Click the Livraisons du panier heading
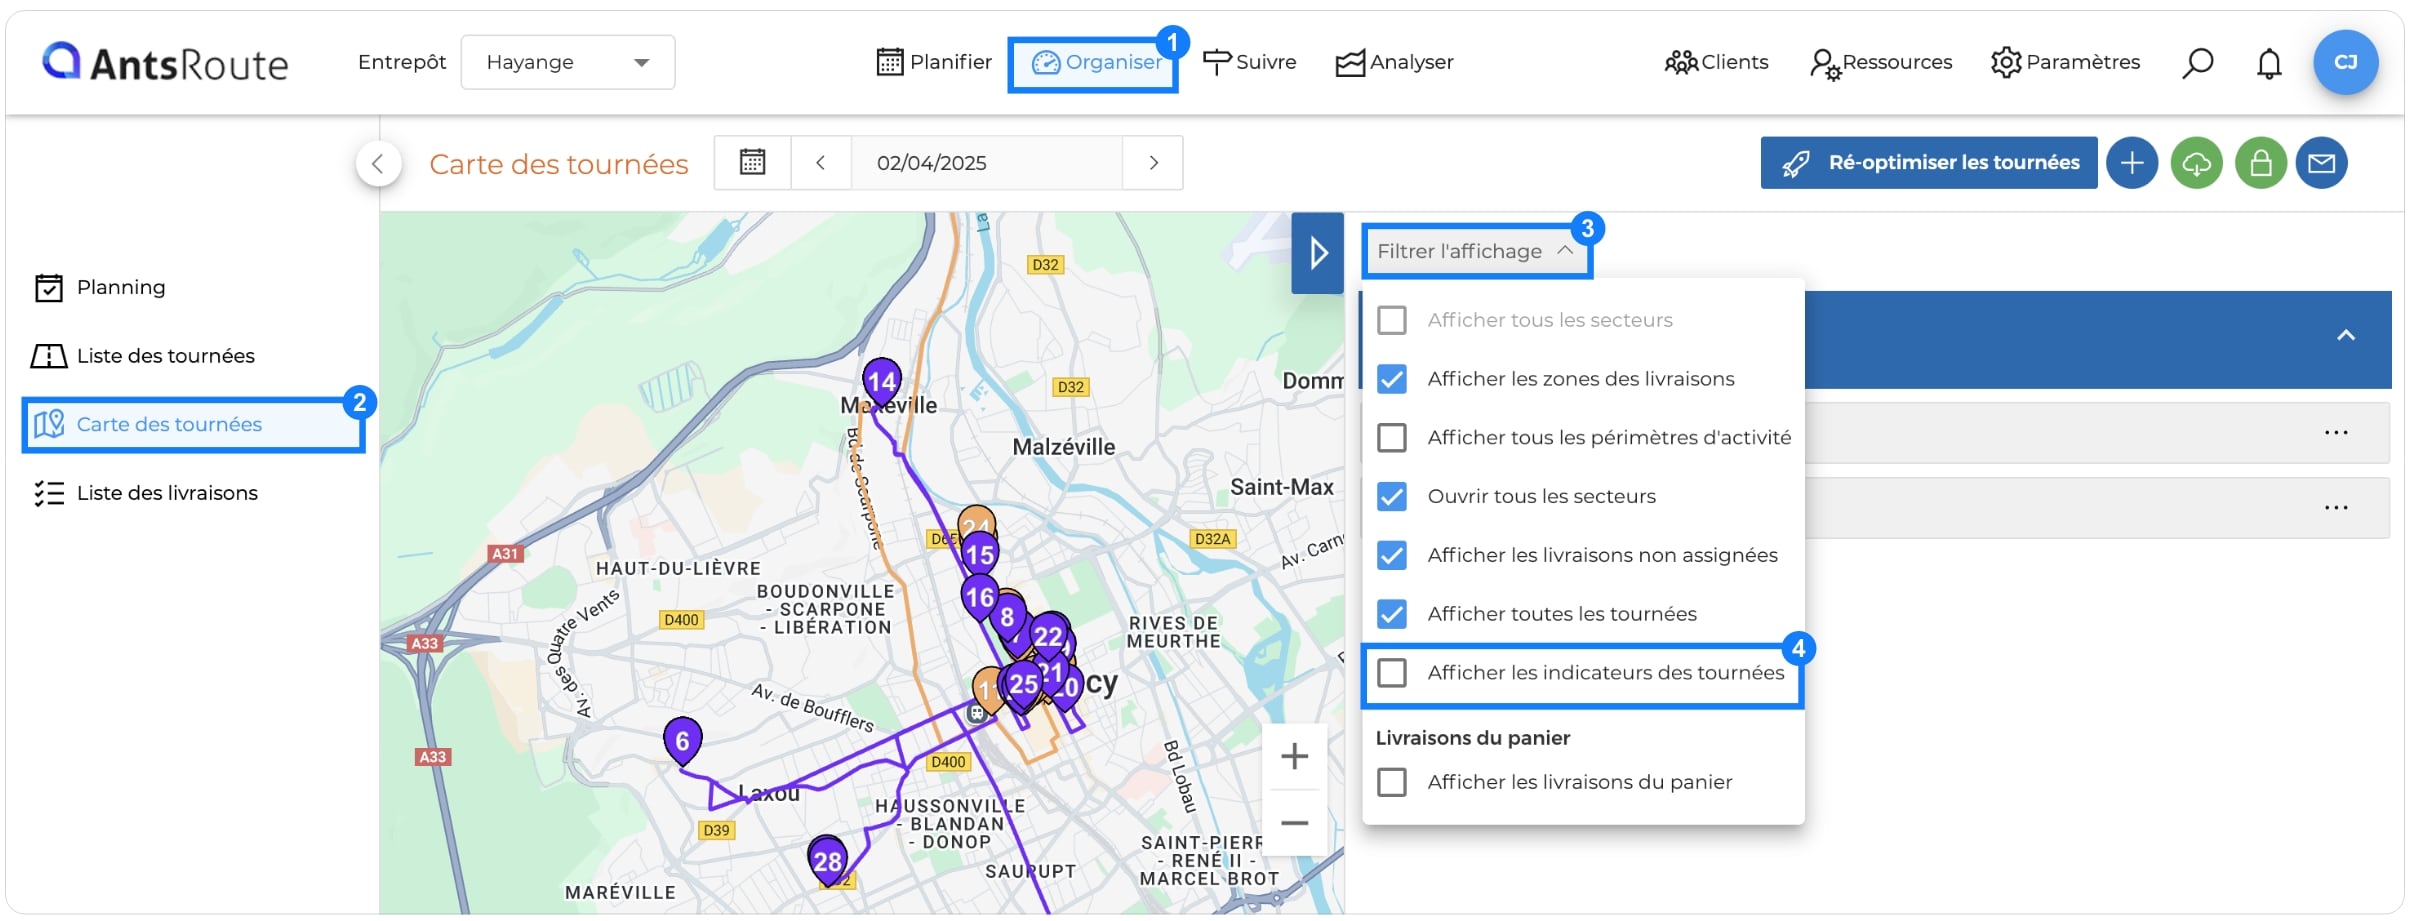Viewport: 2410px width, 921px height. coord(1473,738)
